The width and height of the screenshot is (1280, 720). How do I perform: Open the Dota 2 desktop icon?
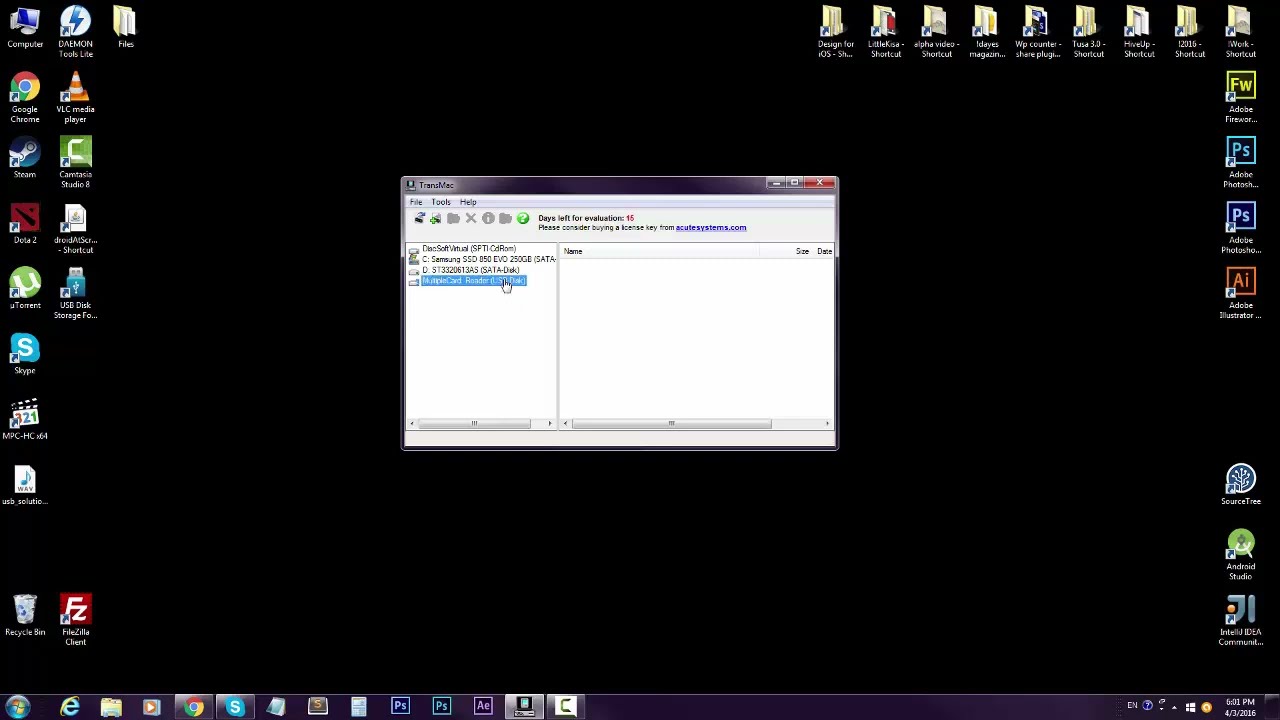(x=25, y=224)
